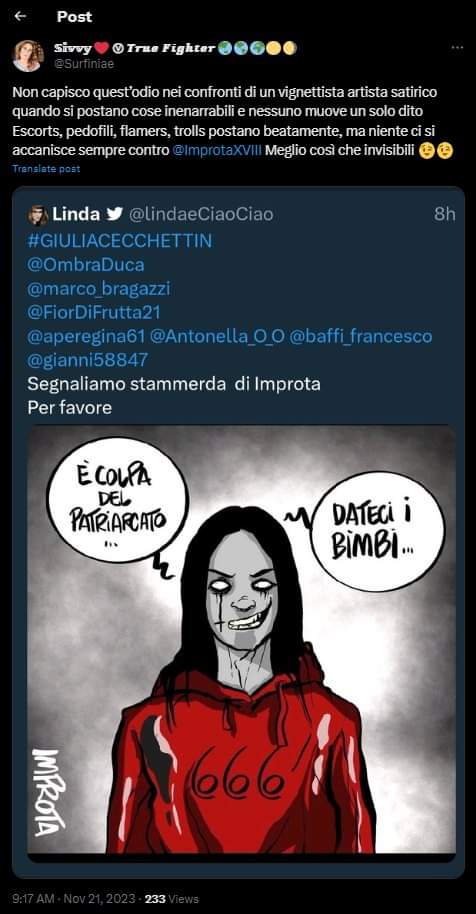476x914 pixels.
Task: Open the @lindaeCiaoCiao handle
Action: click(x=200, y=215)
